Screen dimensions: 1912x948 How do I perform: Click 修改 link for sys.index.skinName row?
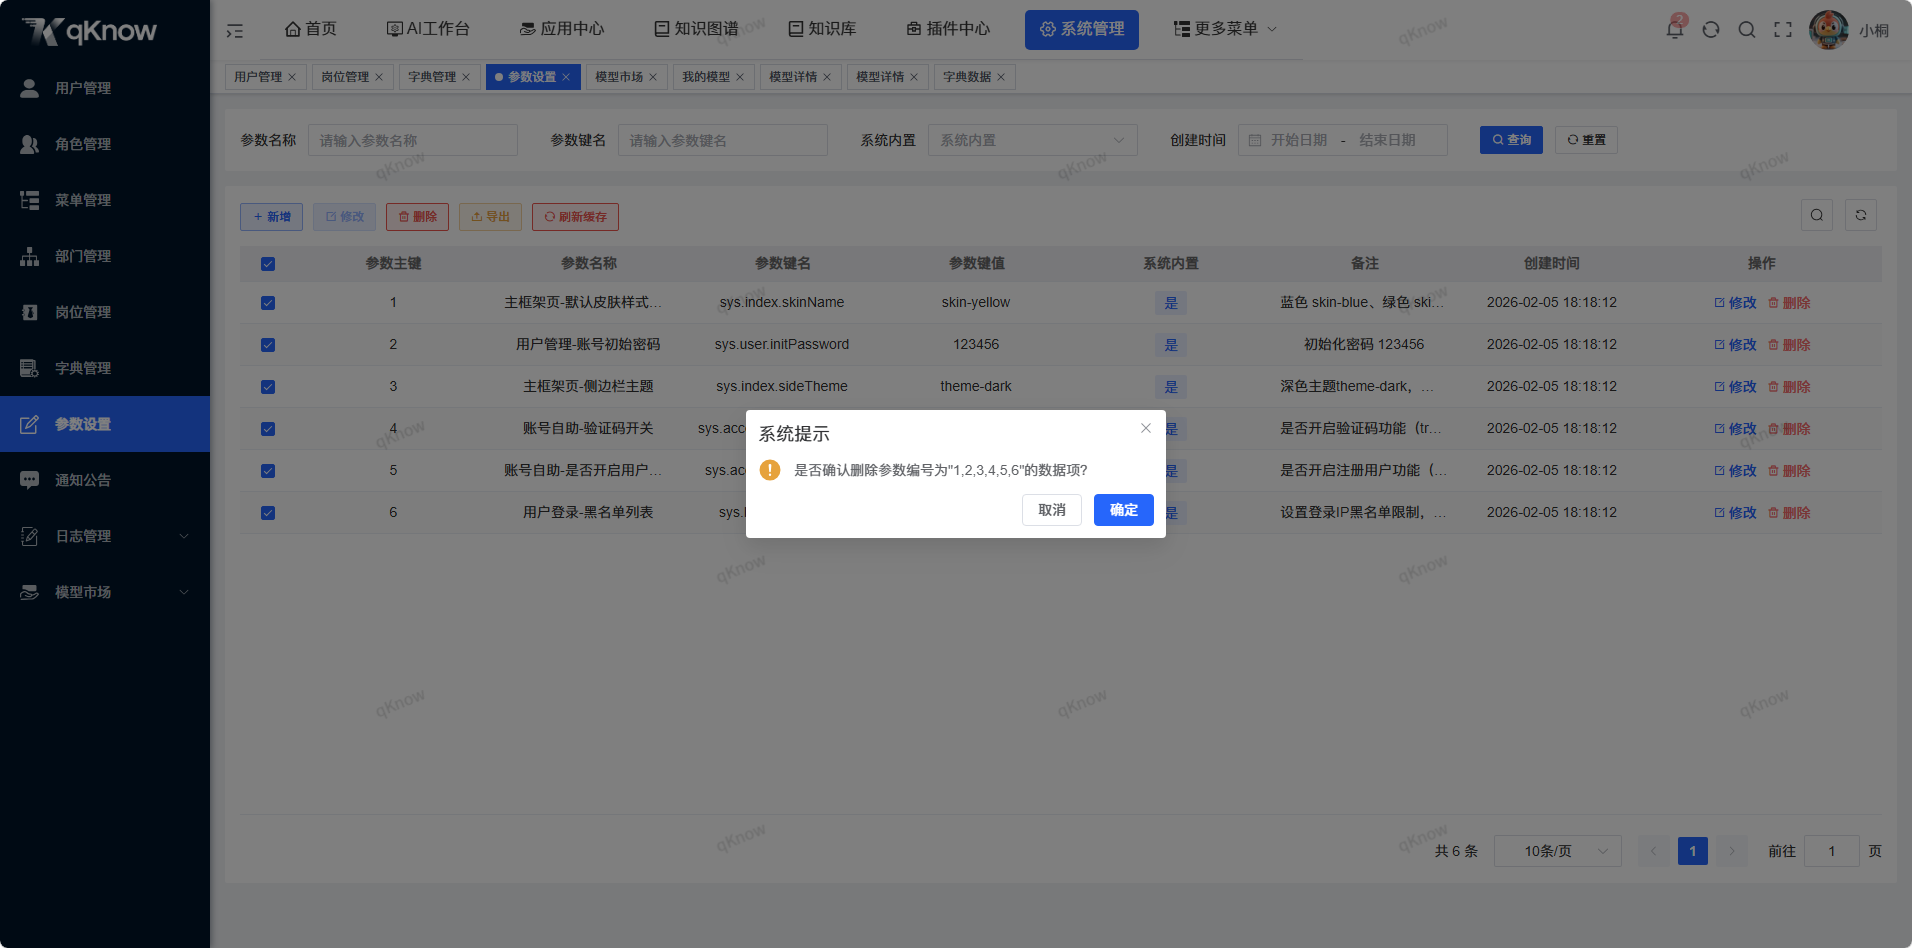pos(1735,303)
